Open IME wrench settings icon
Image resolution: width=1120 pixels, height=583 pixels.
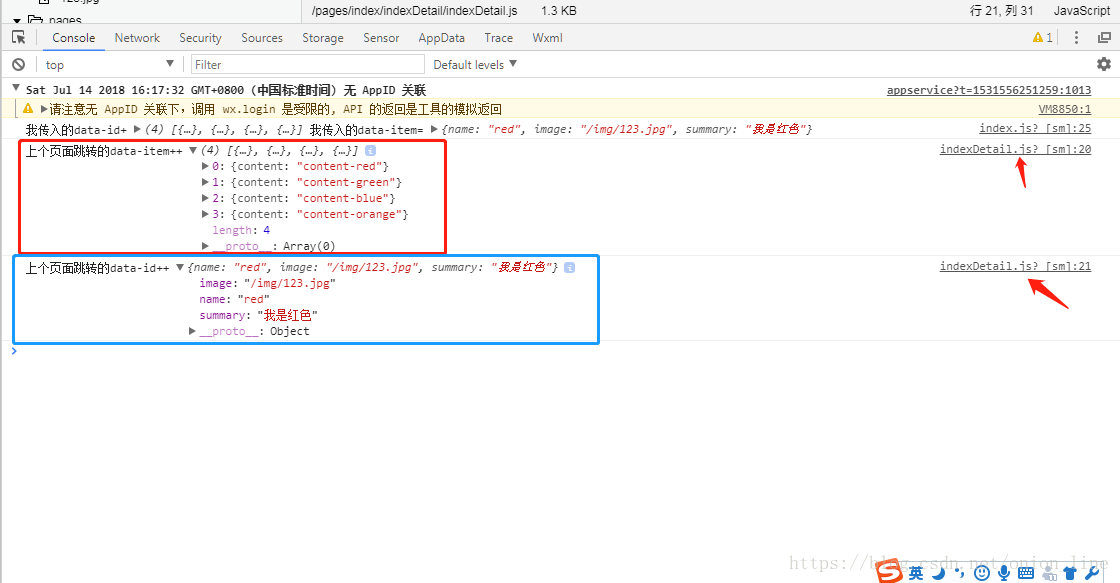click(1091, 573)
